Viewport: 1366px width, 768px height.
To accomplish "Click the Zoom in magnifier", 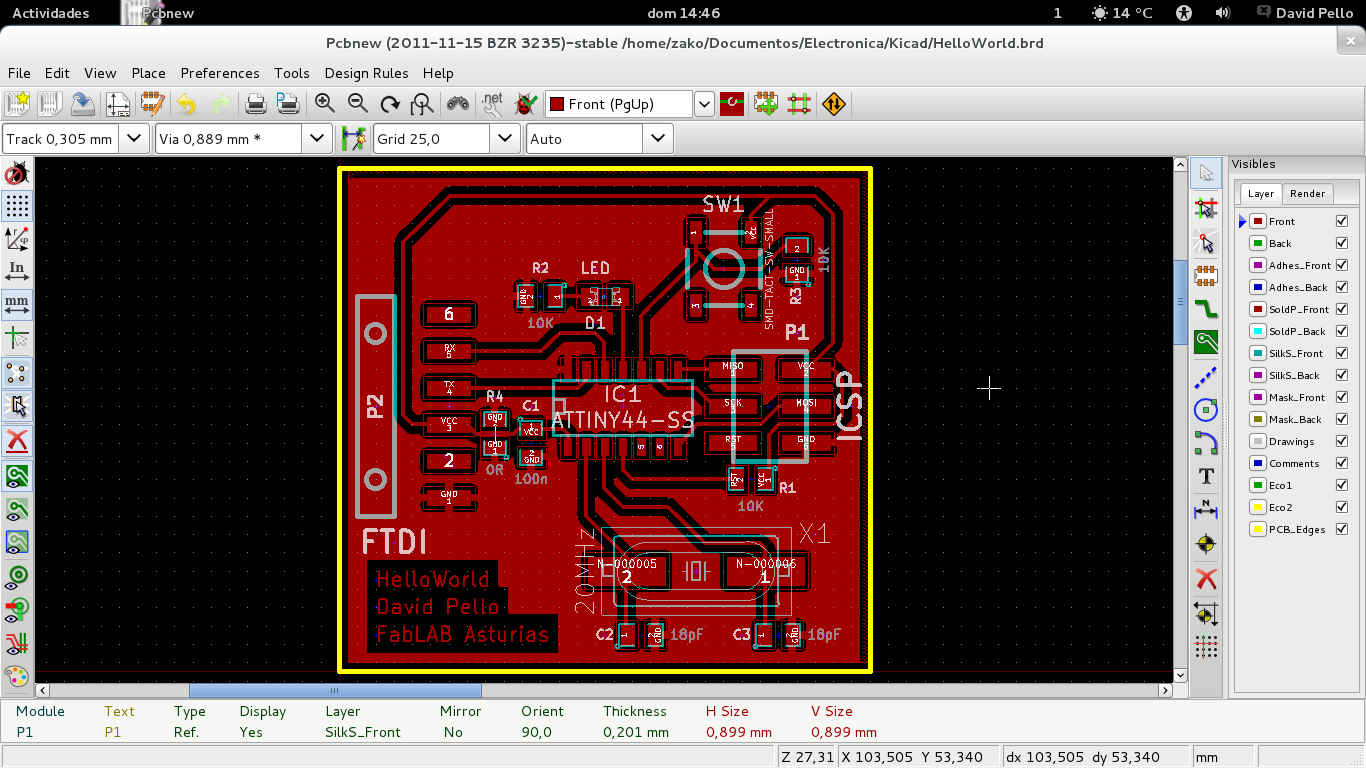I will click(324, 103).
